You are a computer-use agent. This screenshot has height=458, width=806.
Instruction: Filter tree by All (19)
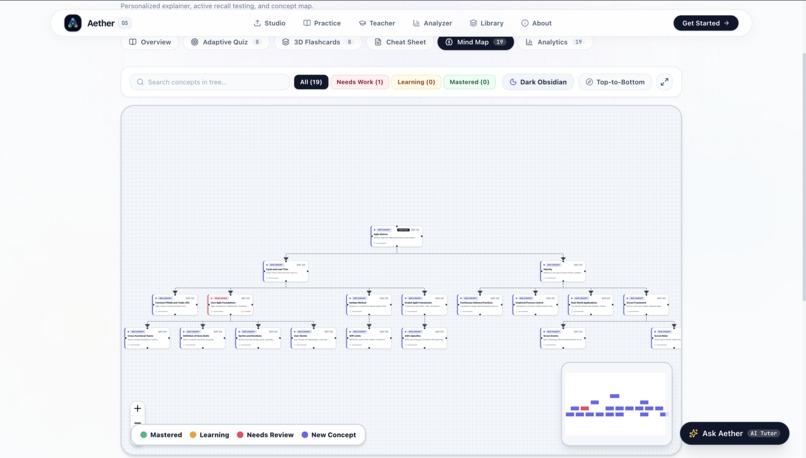click(x=311, y=82)
